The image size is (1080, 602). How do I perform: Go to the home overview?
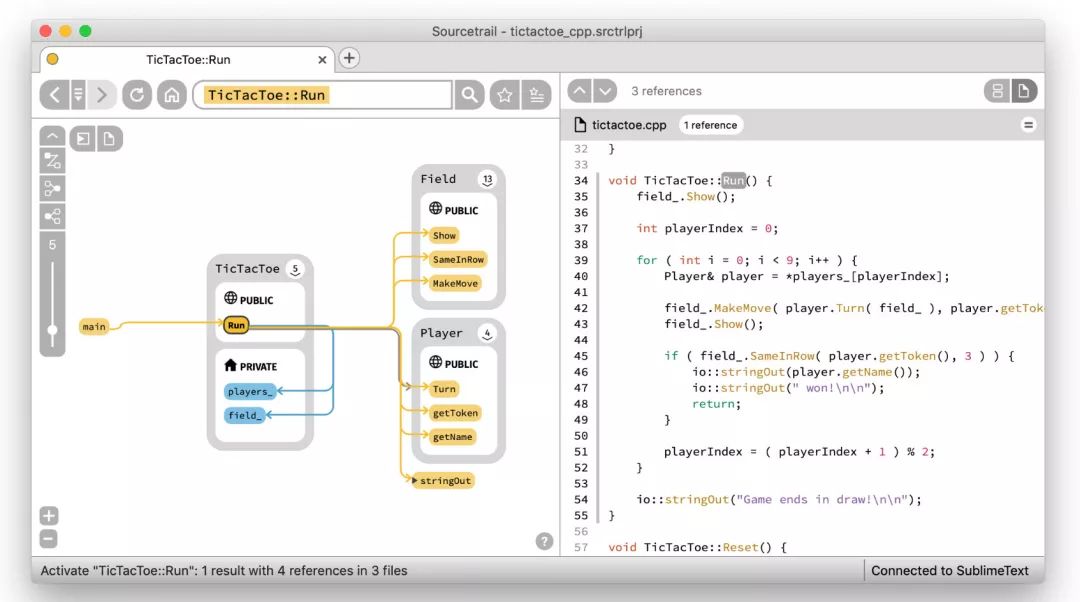pos(172,94)
